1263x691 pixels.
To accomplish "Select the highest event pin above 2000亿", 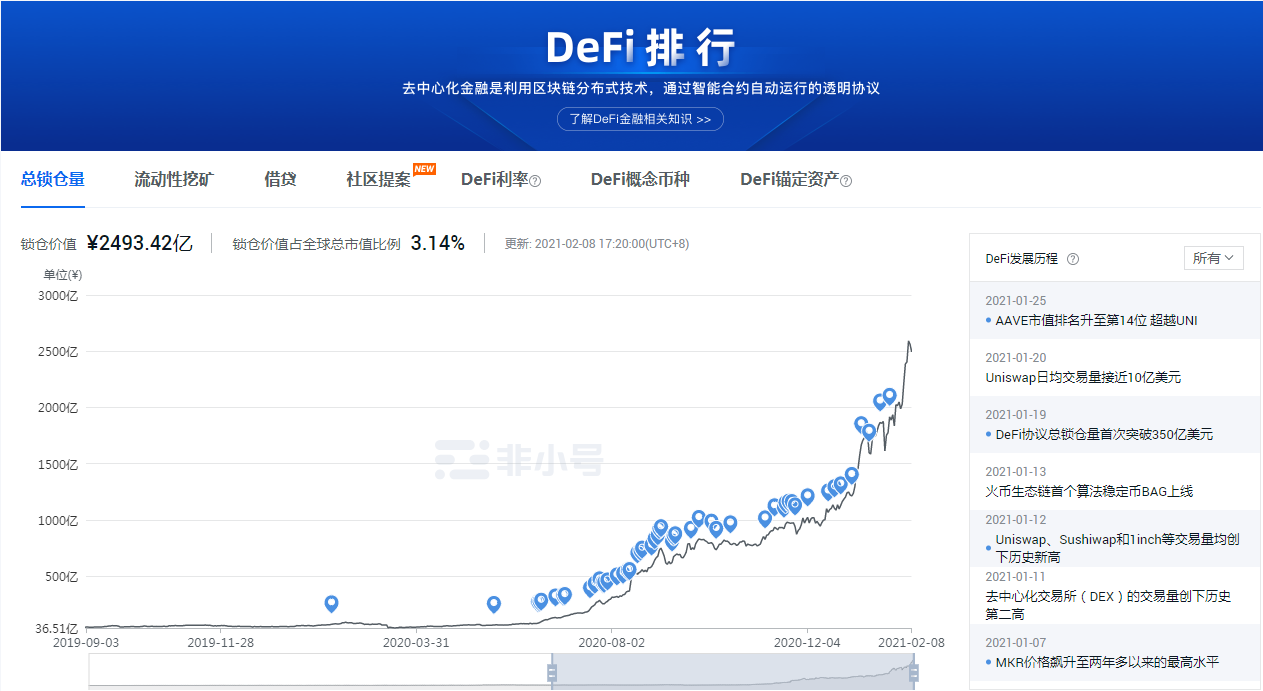I will pos(890,396).
